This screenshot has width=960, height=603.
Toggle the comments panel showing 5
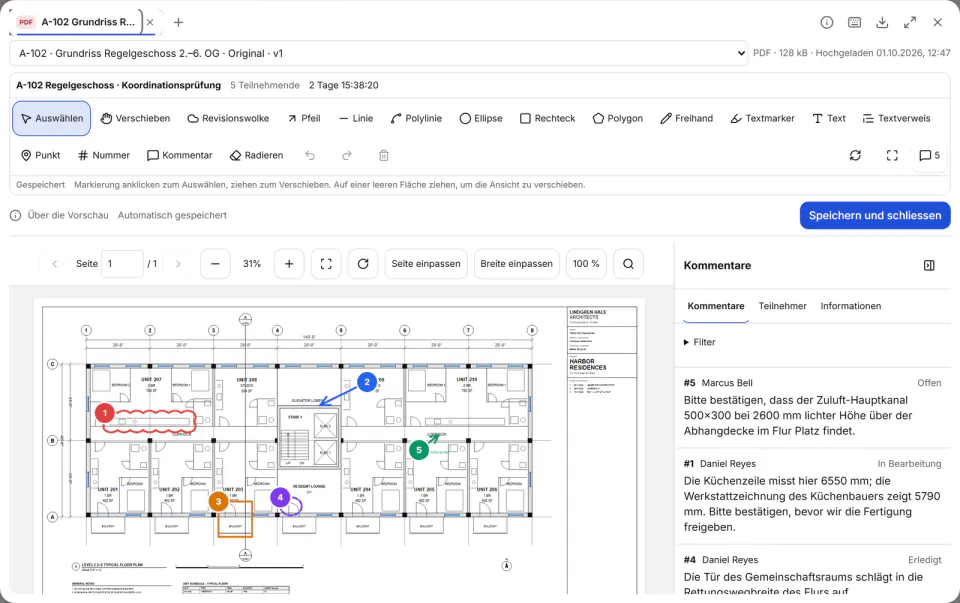coord(929,155)
